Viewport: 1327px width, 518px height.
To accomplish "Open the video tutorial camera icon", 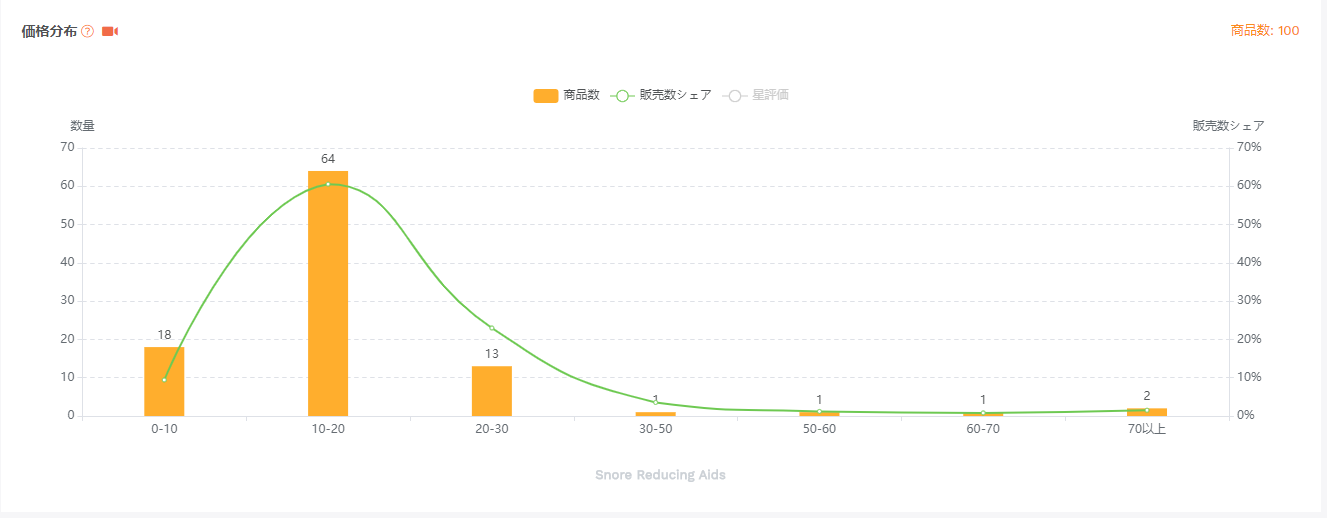I will click(x=110, y=31).
